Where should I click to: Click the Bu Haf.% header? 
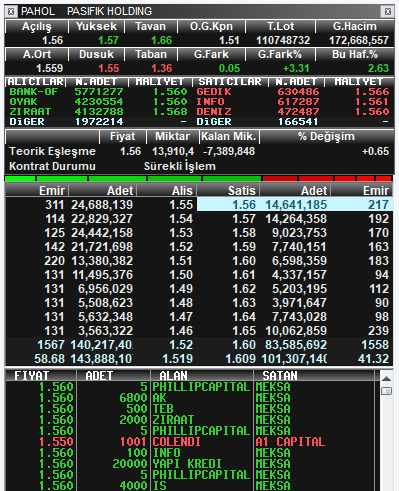click(355, 54)
